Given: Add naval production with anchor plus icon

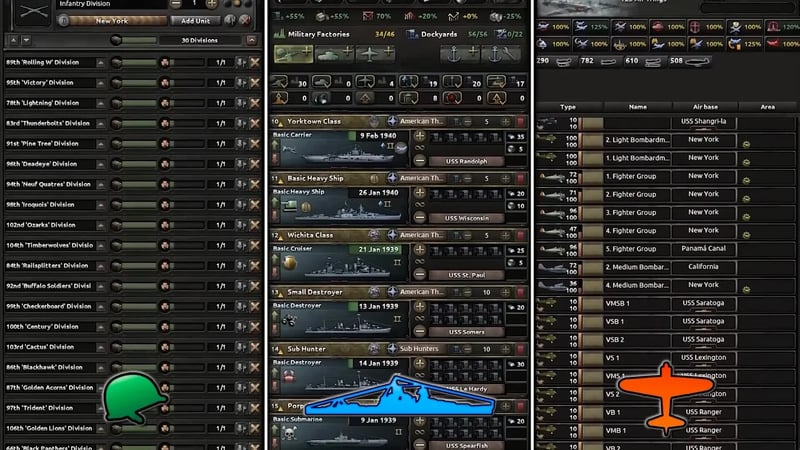Looking at the screenshot, I should coord(461,54).
